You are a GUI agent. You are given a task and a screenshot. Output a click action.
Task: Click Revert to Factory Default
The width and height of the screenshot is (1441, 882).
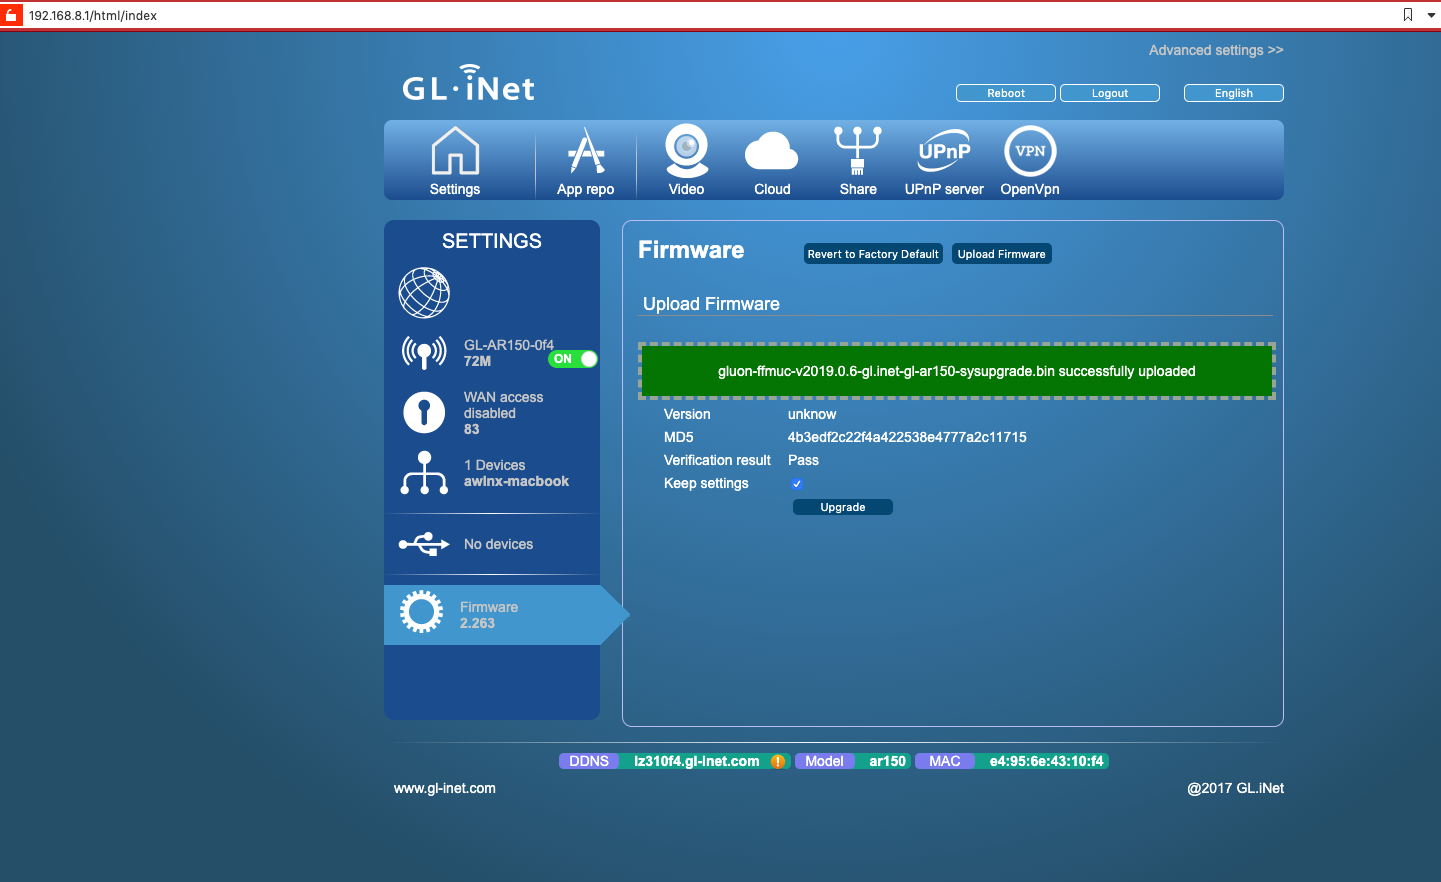click(x=873, y=254)
